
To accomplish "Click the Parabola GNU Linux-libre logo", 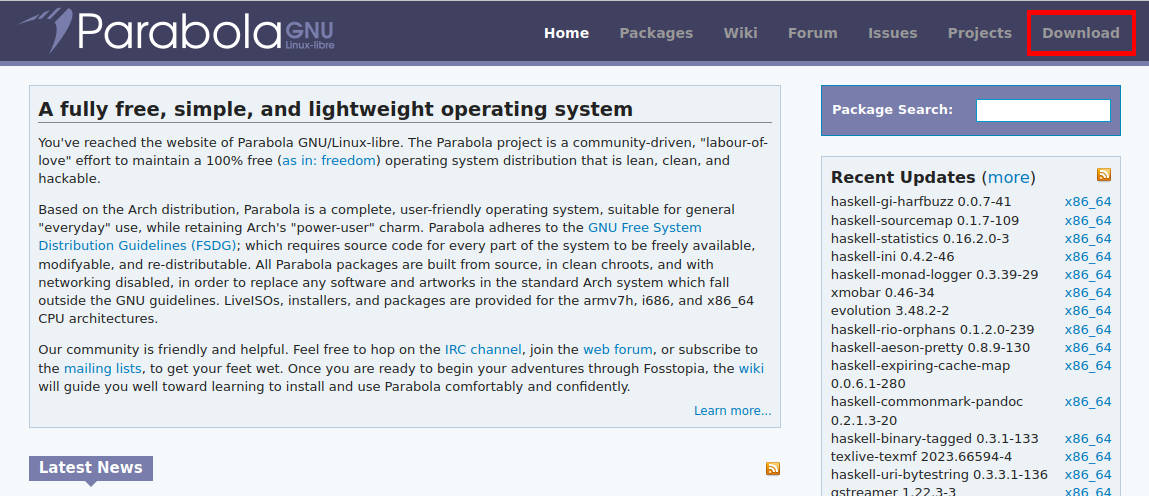I will tap(176, 32).
